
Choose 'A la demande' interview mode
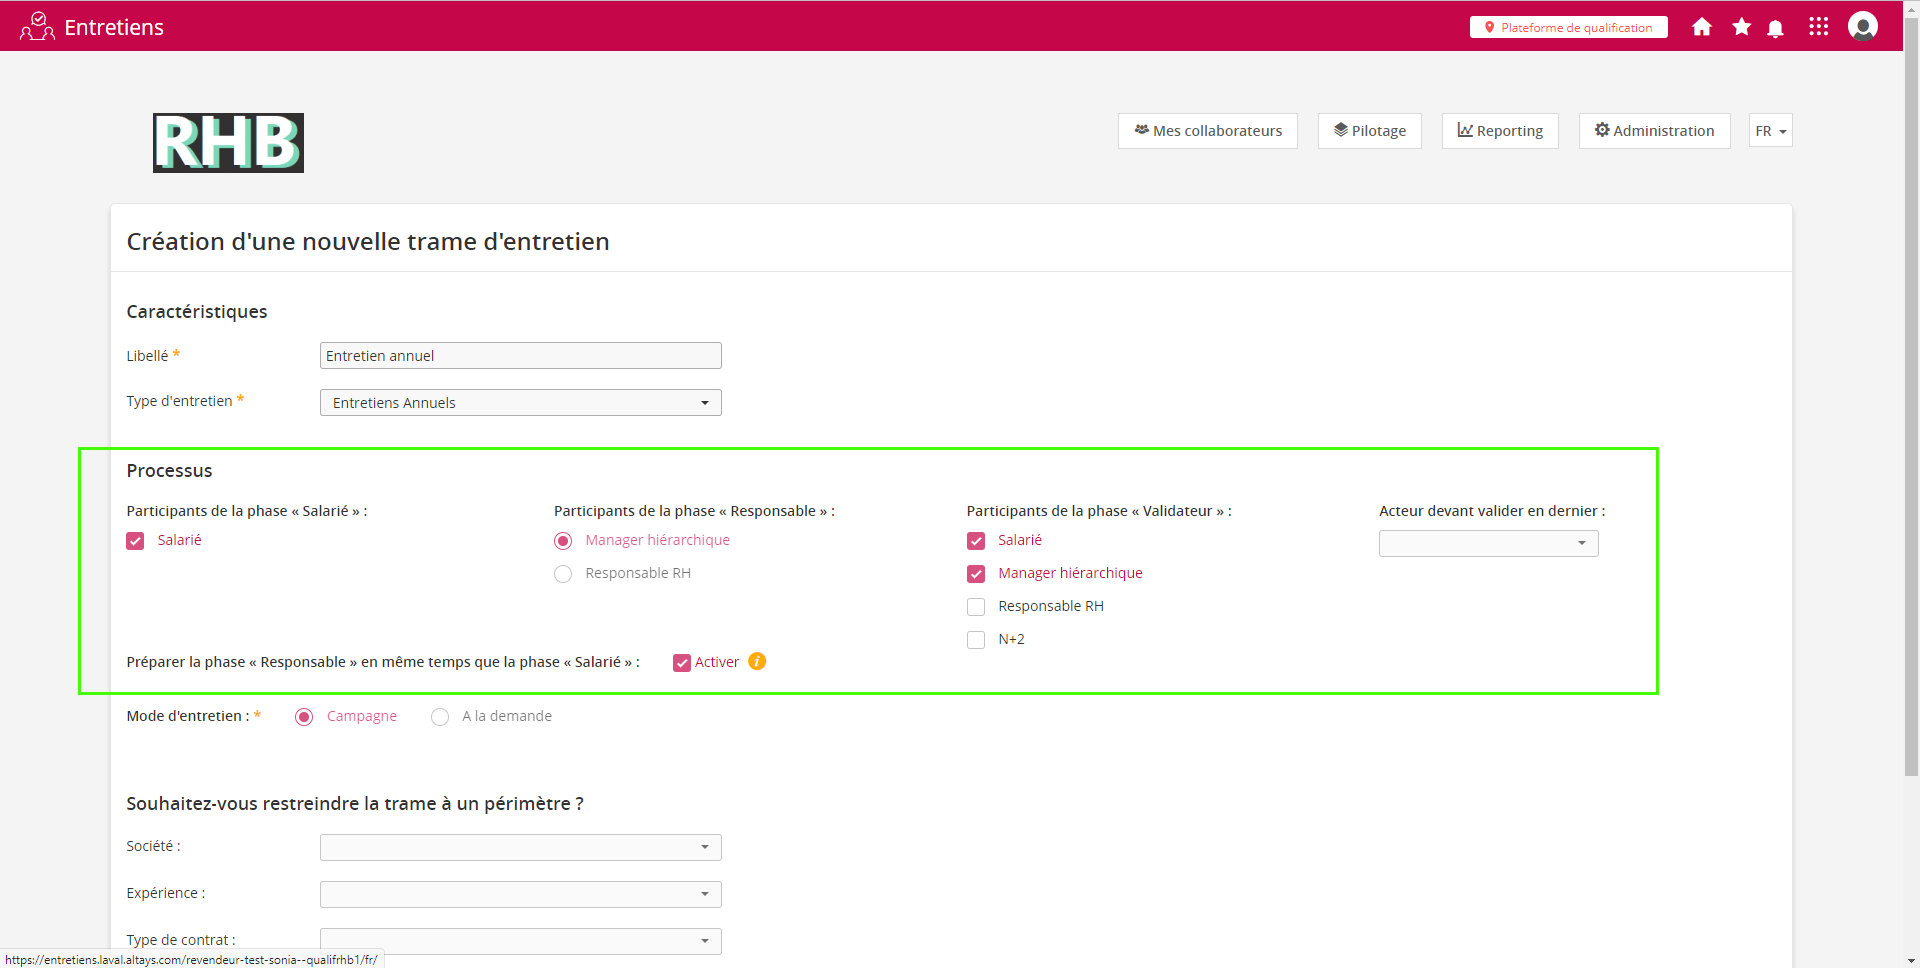point(440,717)
